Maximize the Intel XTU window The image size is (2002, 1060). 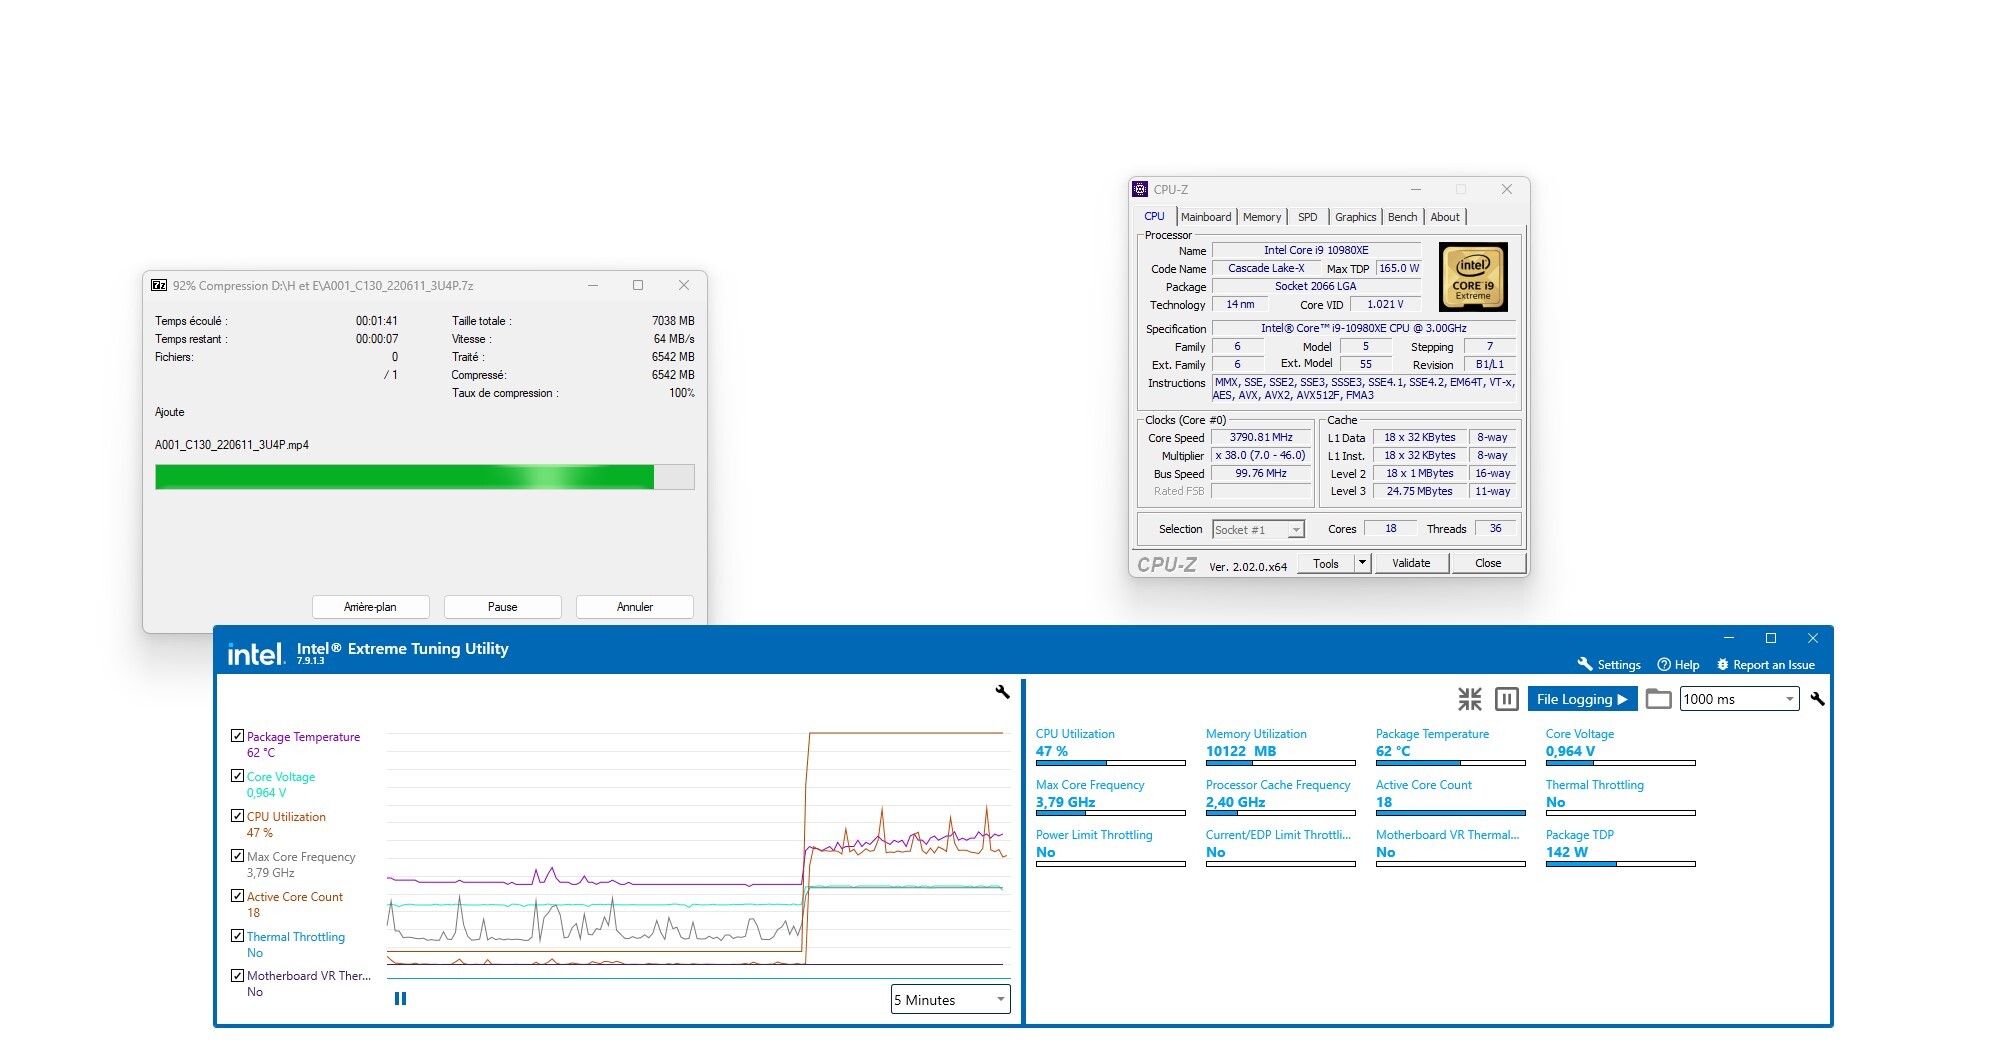[1771, 638]
